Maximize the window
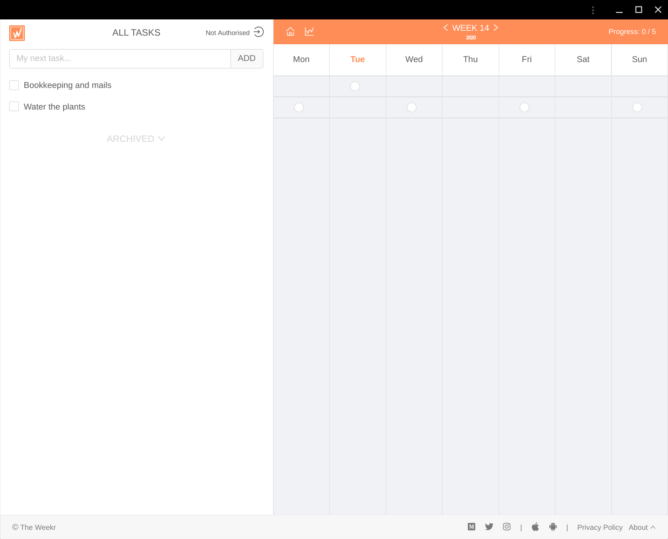Viewport: 668px width, 539px height. click(639, 10)
